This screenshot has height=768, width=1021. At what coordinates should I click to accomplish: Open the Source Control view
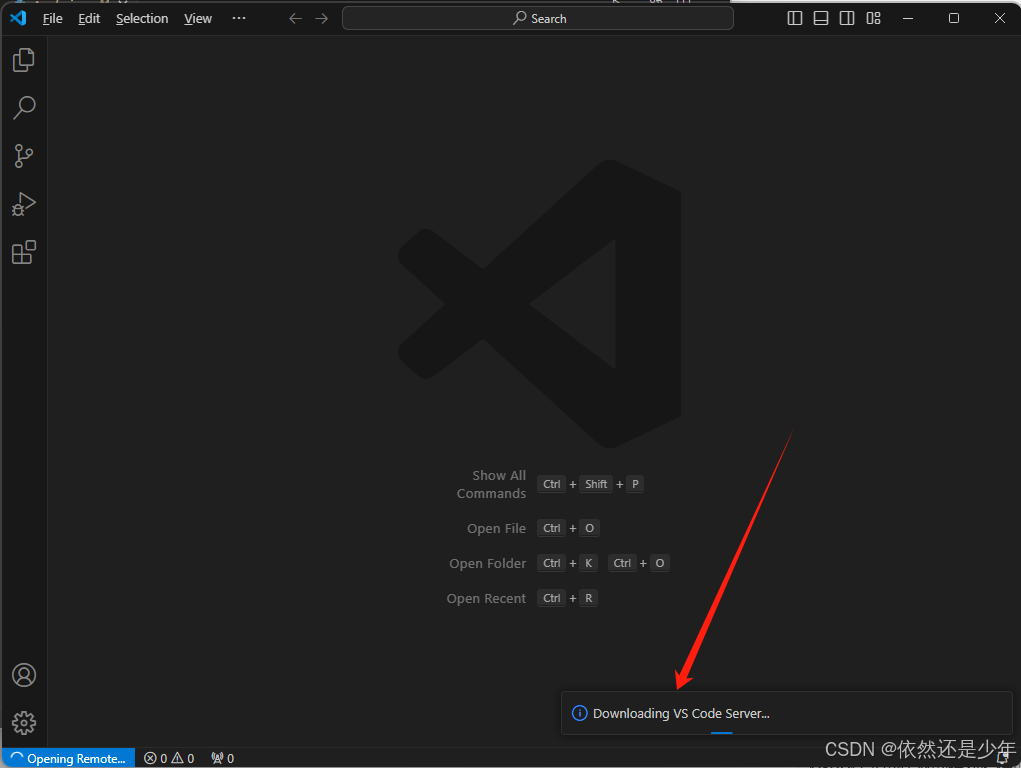pos(23,156)
